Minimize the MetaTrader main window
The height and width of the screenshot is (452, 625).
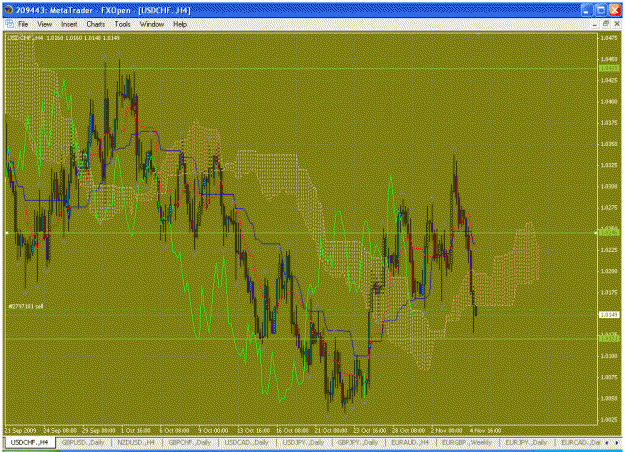[586, 10]
